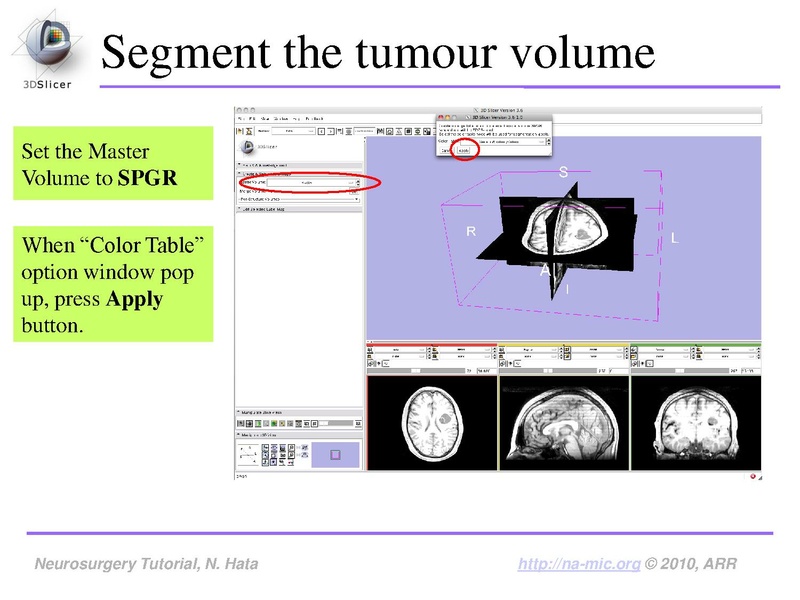The width and height of the screenshot is (800, 600).
Task: Toggle the label outline option in yellow slice controls
Action: click(567, 357)
